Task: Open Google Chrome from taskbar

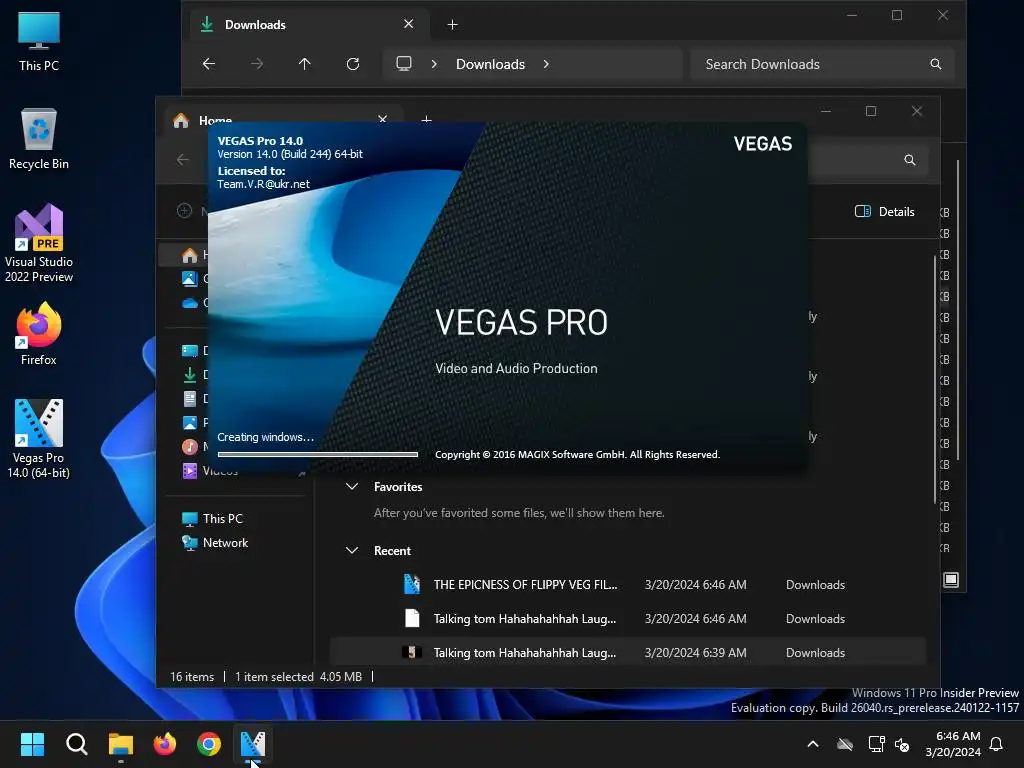Action: pyautogui.click(x=209, y=744)
